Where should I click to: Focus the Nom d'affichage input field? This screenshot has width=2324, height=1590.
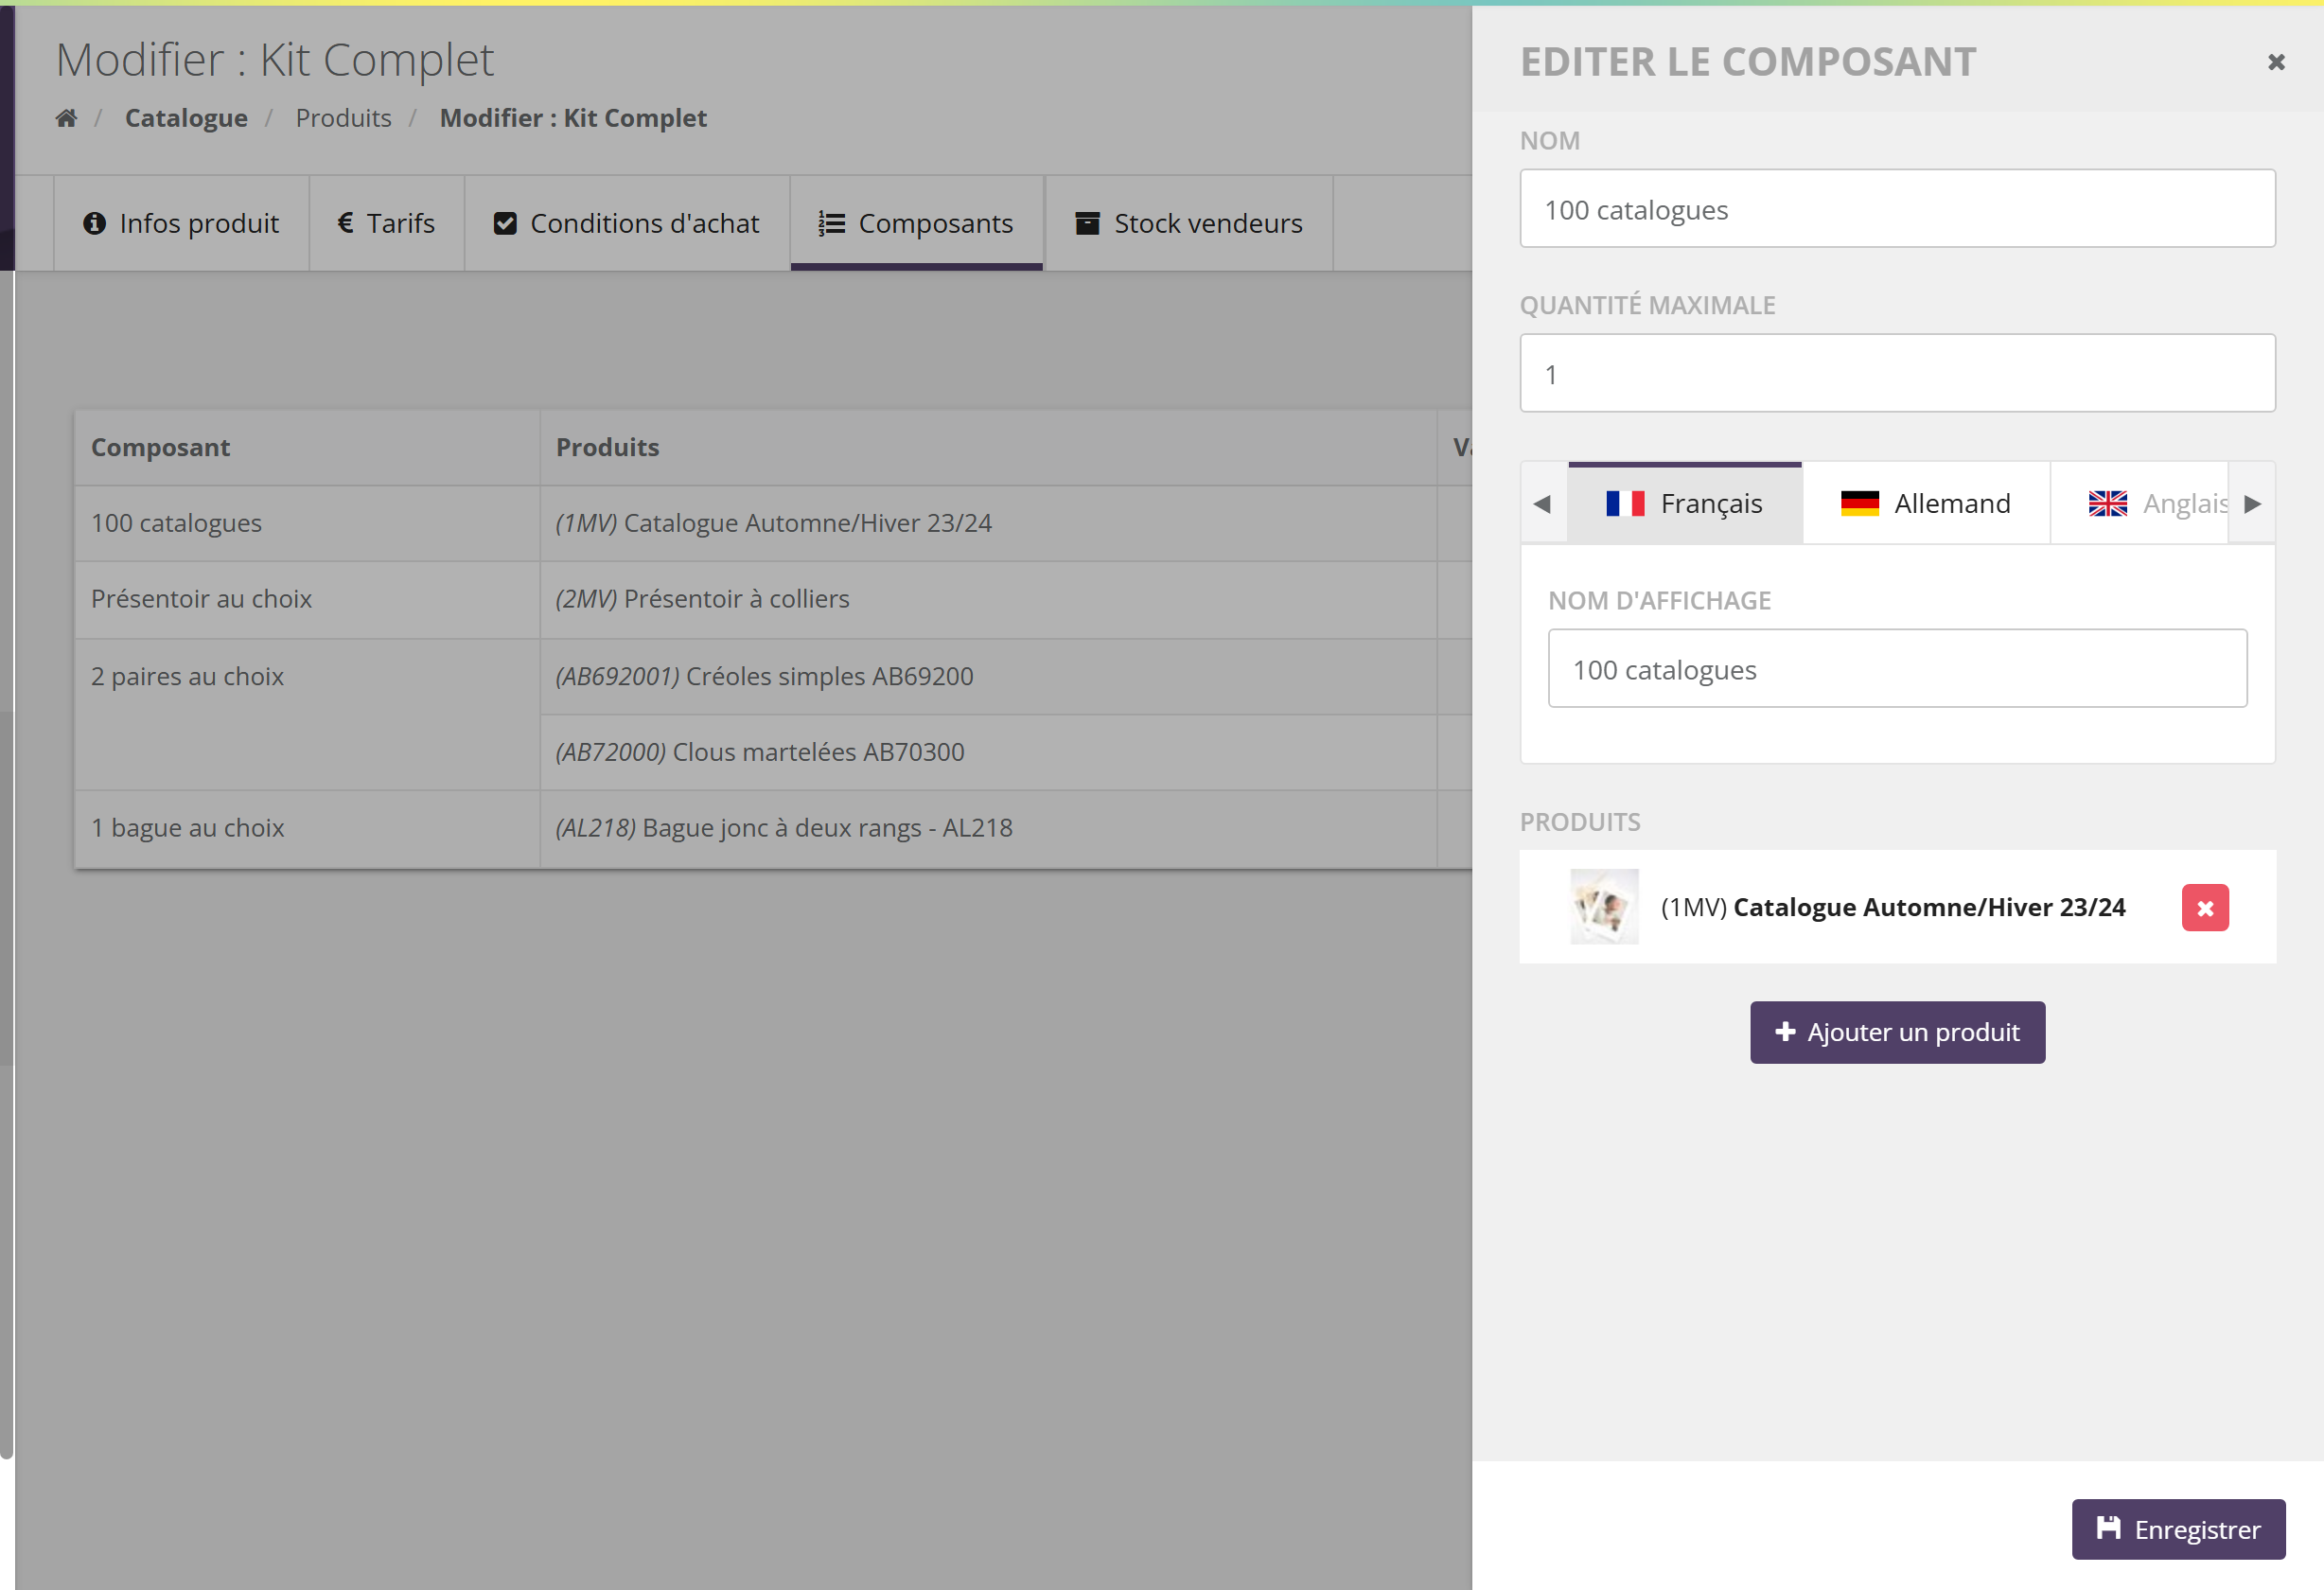click(x=1897, y=669)
